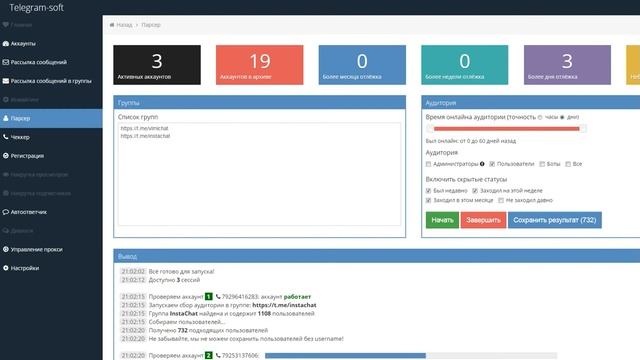The height and width of the screenshot is (360, 640).
Task: Click the green Начать button
Action: click(x=442, y=220)
